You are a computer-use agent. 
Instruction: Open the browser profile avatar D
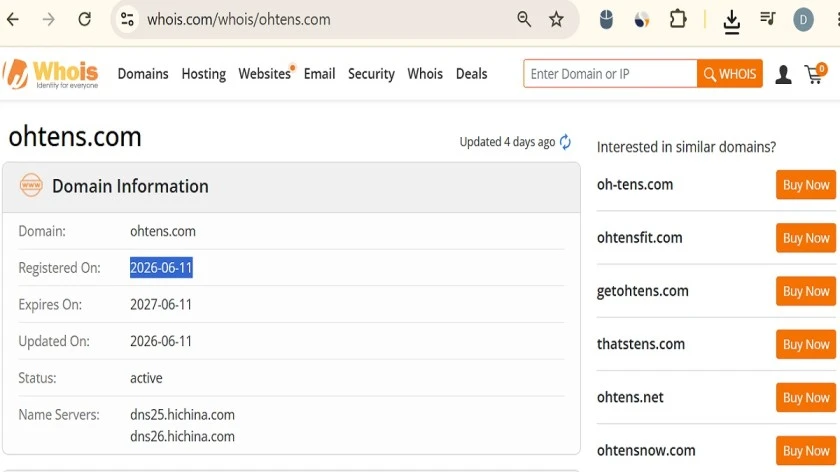(x=803, y=20)
